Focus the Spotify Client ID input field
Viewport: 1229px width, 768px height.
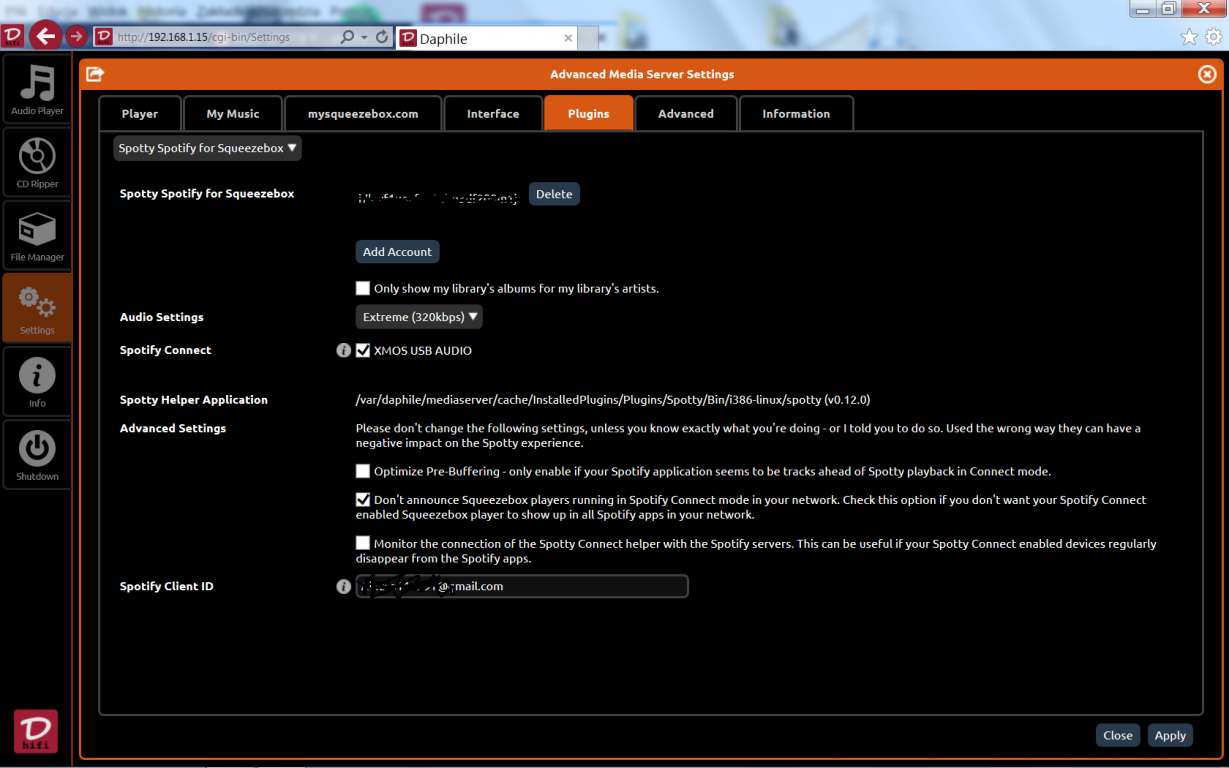click(x=522, y=587)
